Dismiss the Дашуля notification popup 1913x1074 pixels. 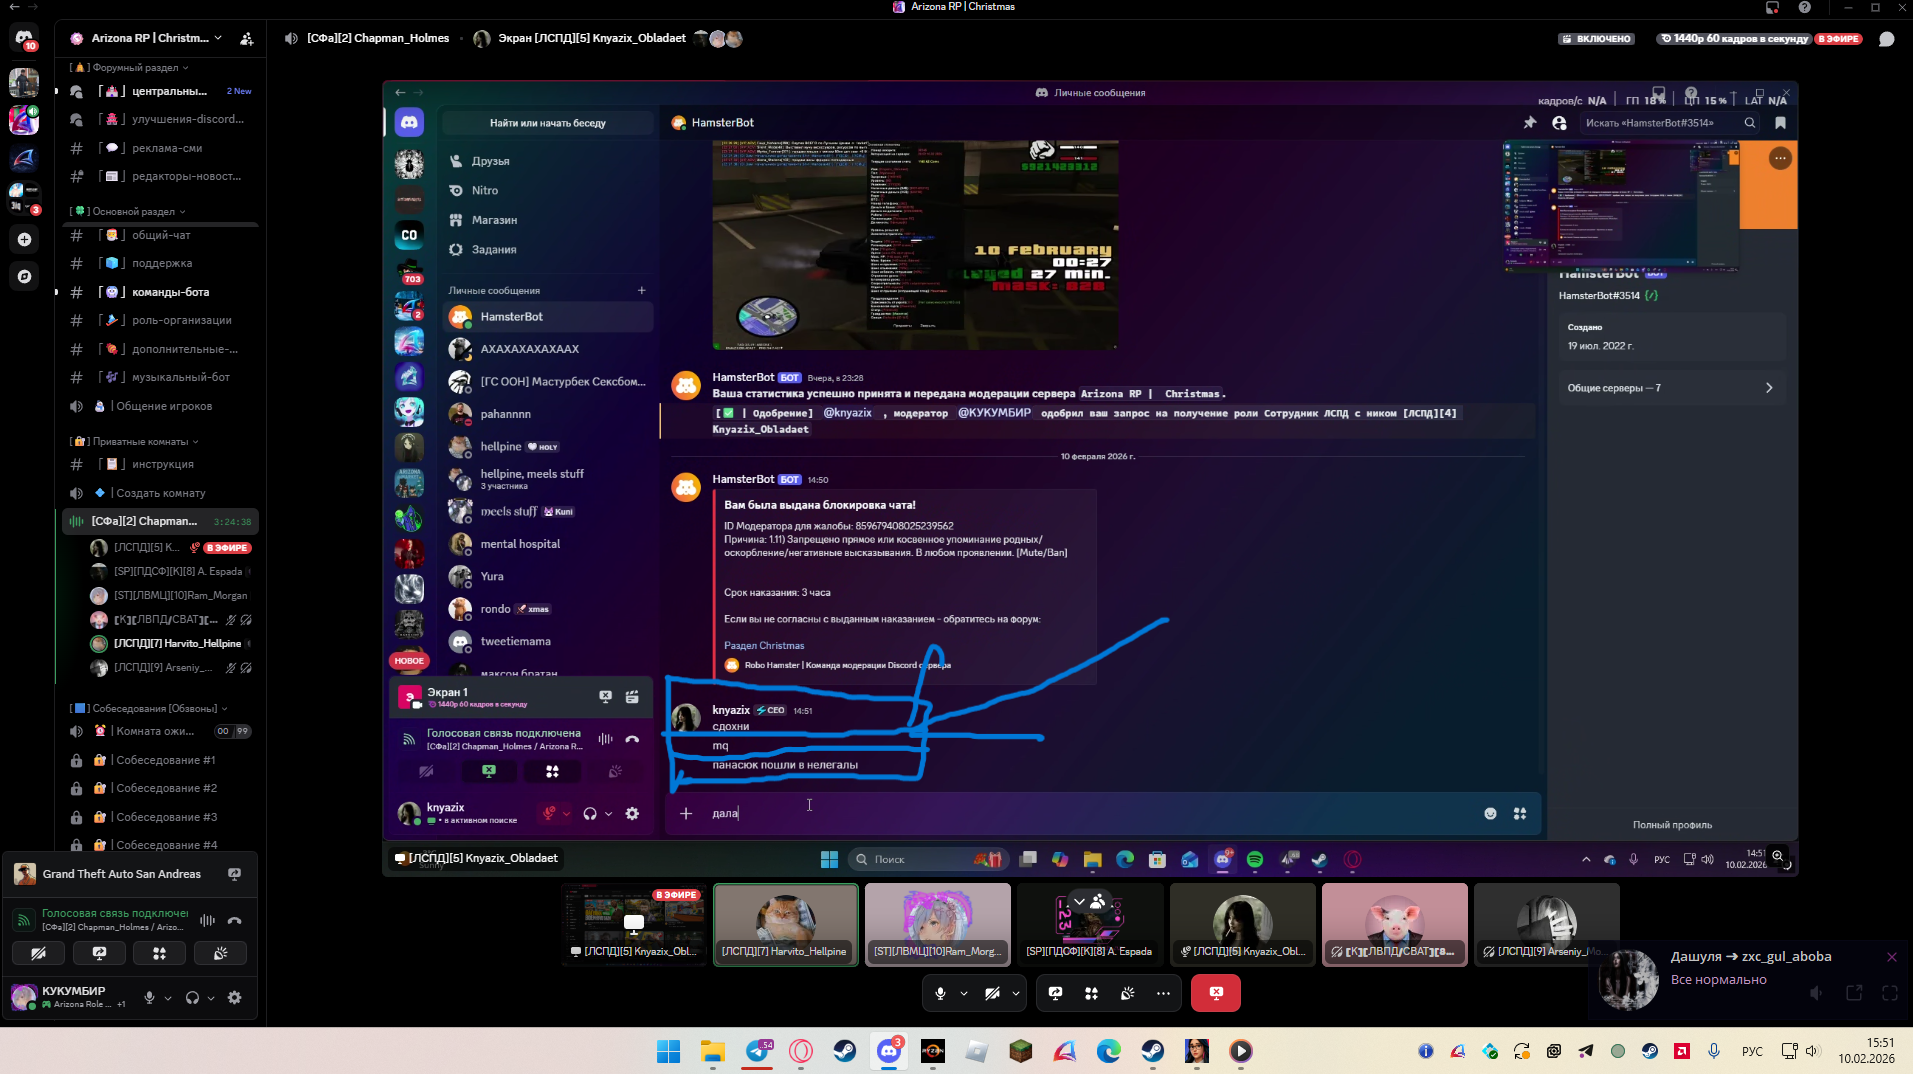(x=1891, y=957)
